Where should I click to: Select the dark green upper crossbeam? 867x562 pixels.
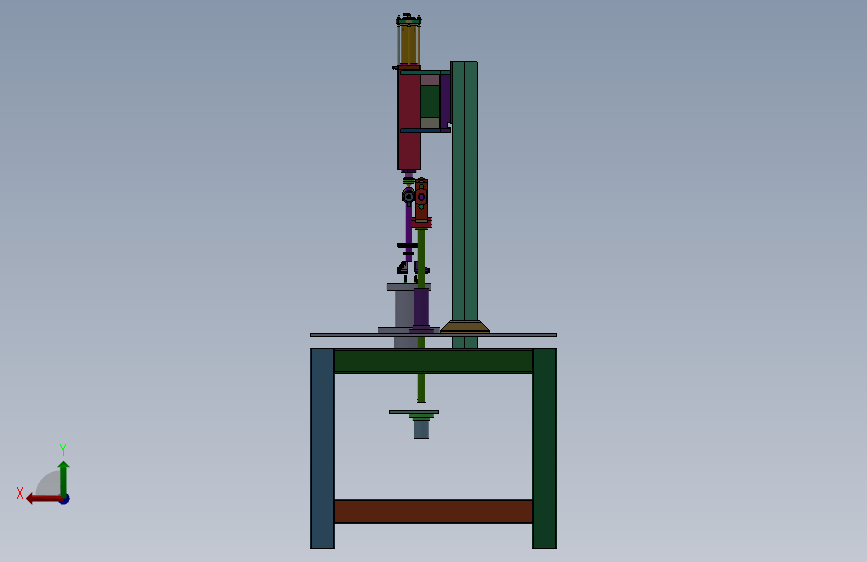click(x=434, y=361)
